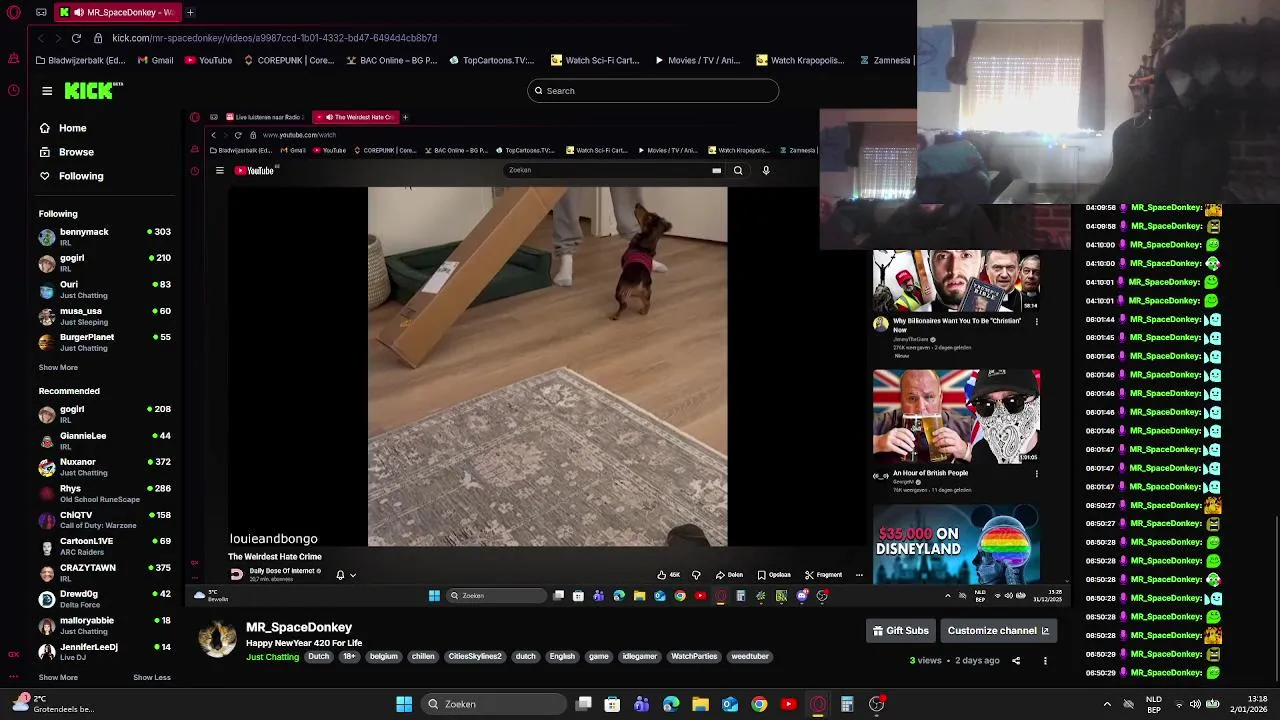
Task: Open the OBS Studio taskbar icon
Action: click(x=877, y=704)
